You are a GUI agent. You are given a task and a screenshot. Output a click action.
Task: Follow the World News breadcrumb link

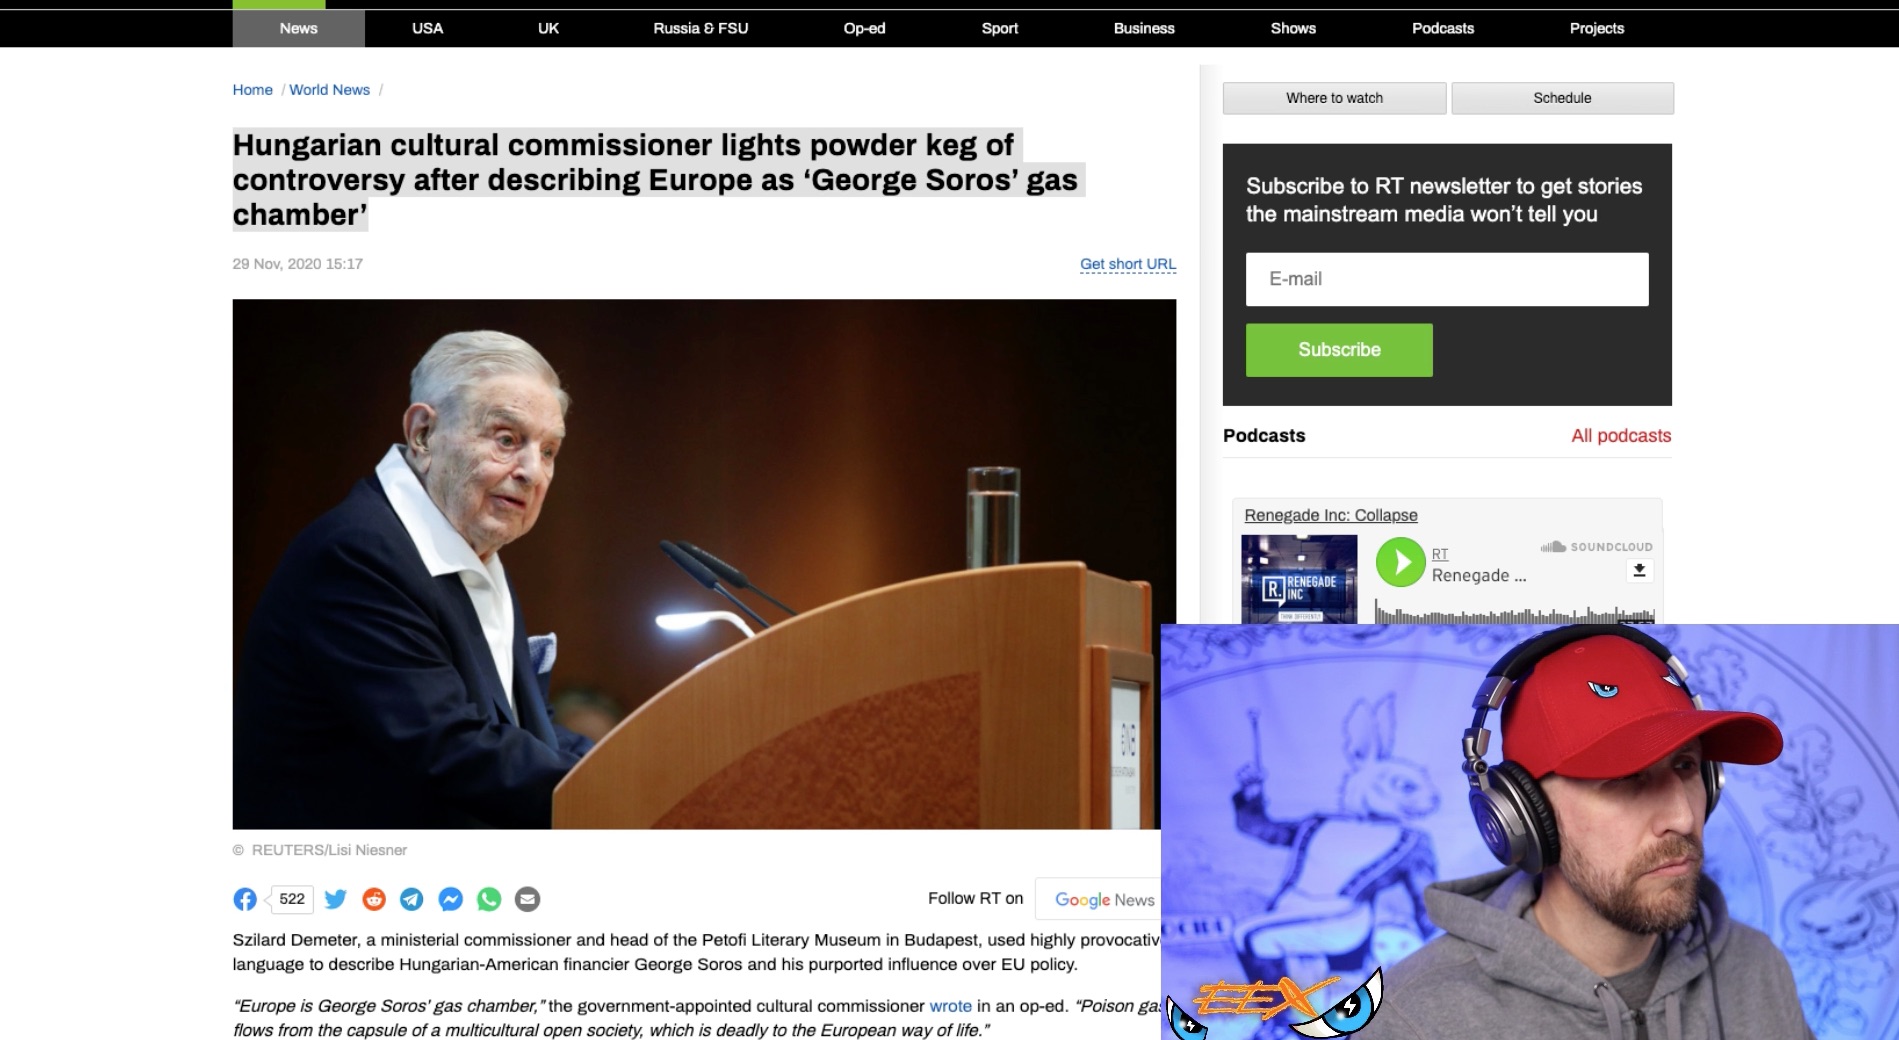coord(329,90)
